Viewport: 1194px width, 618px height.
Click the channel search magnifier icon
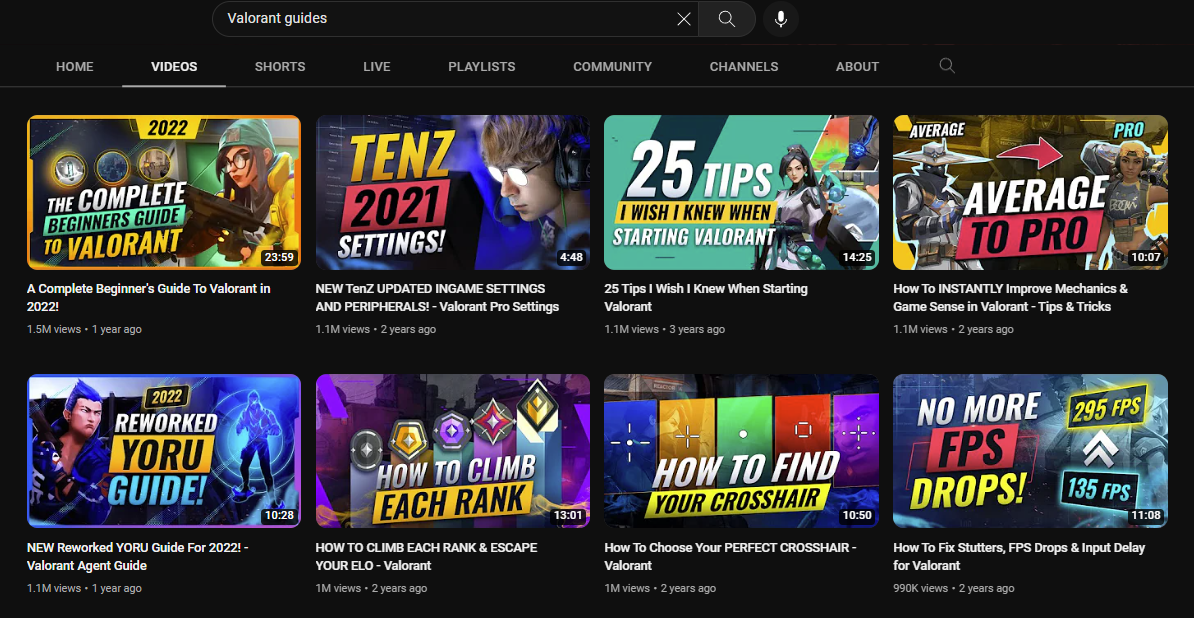947,66
